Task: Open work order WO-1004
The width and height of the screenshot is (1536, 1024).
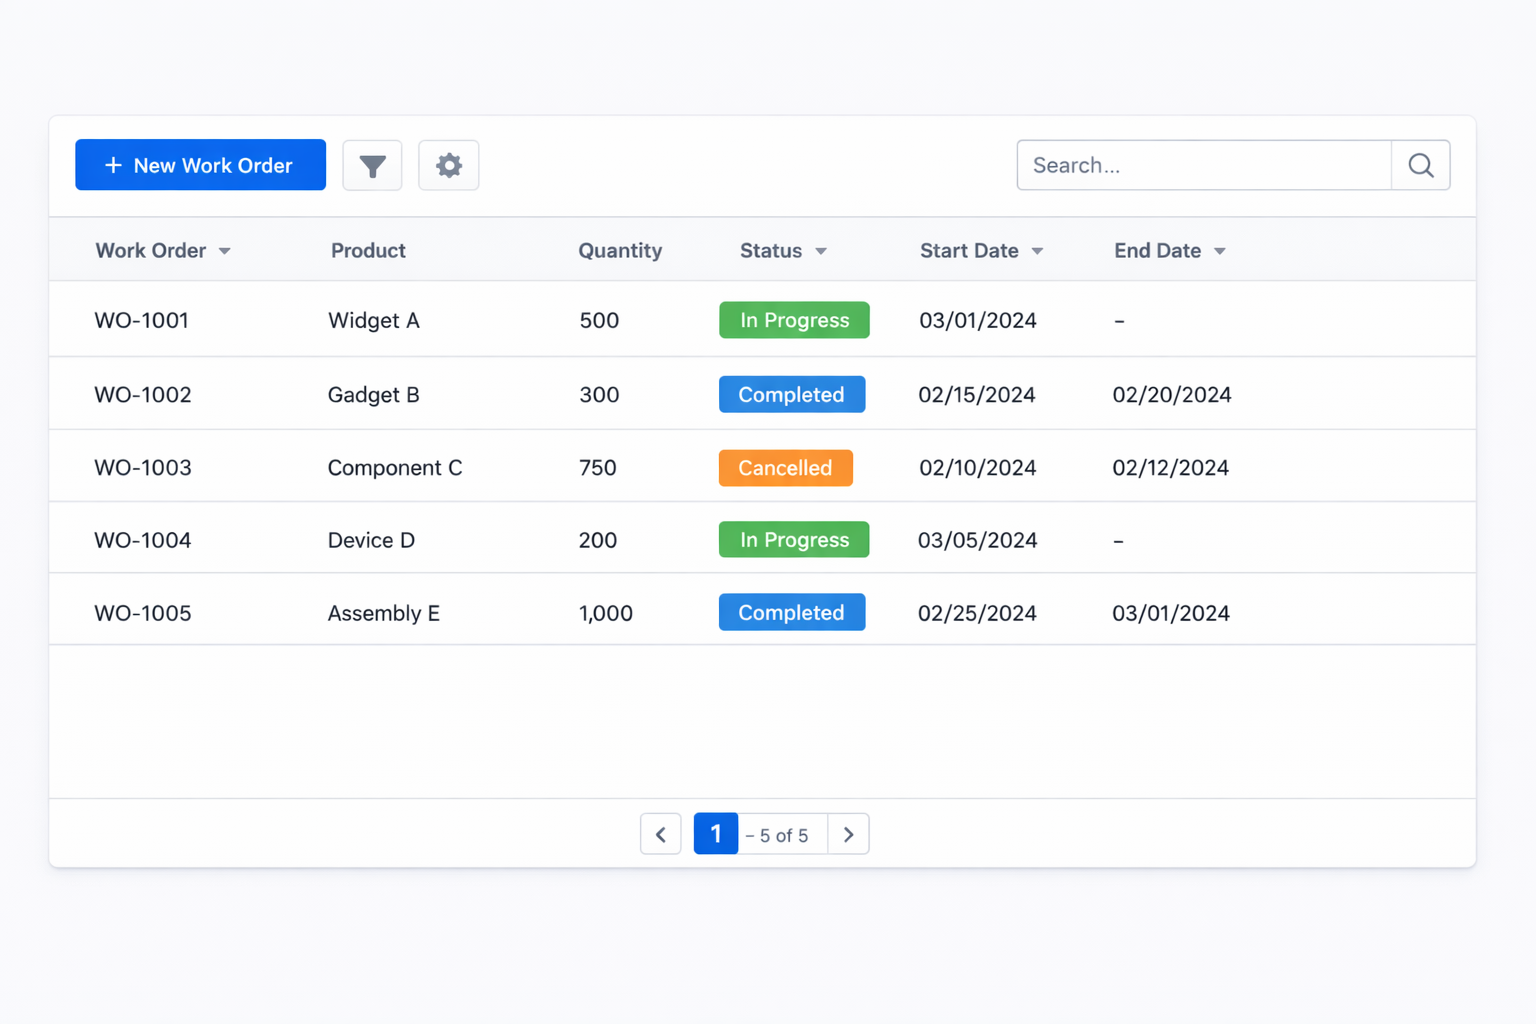Action: [142, 540]
